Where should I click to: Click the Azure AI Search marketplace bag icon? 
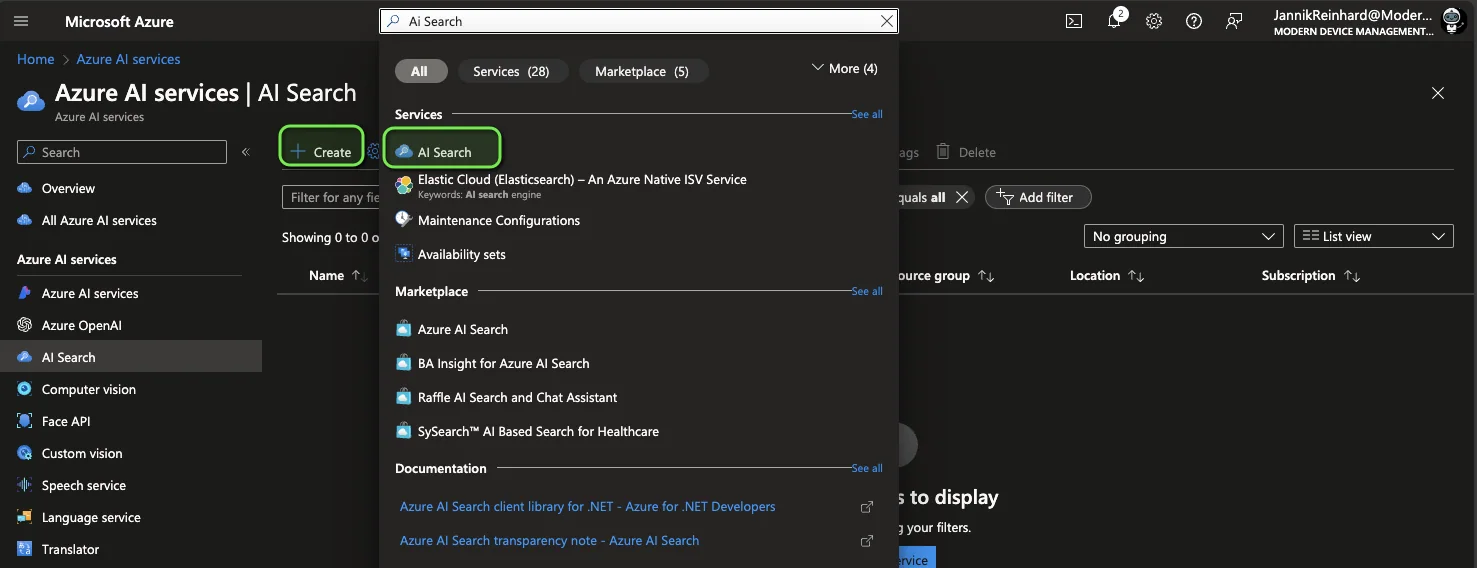point(404,329)
